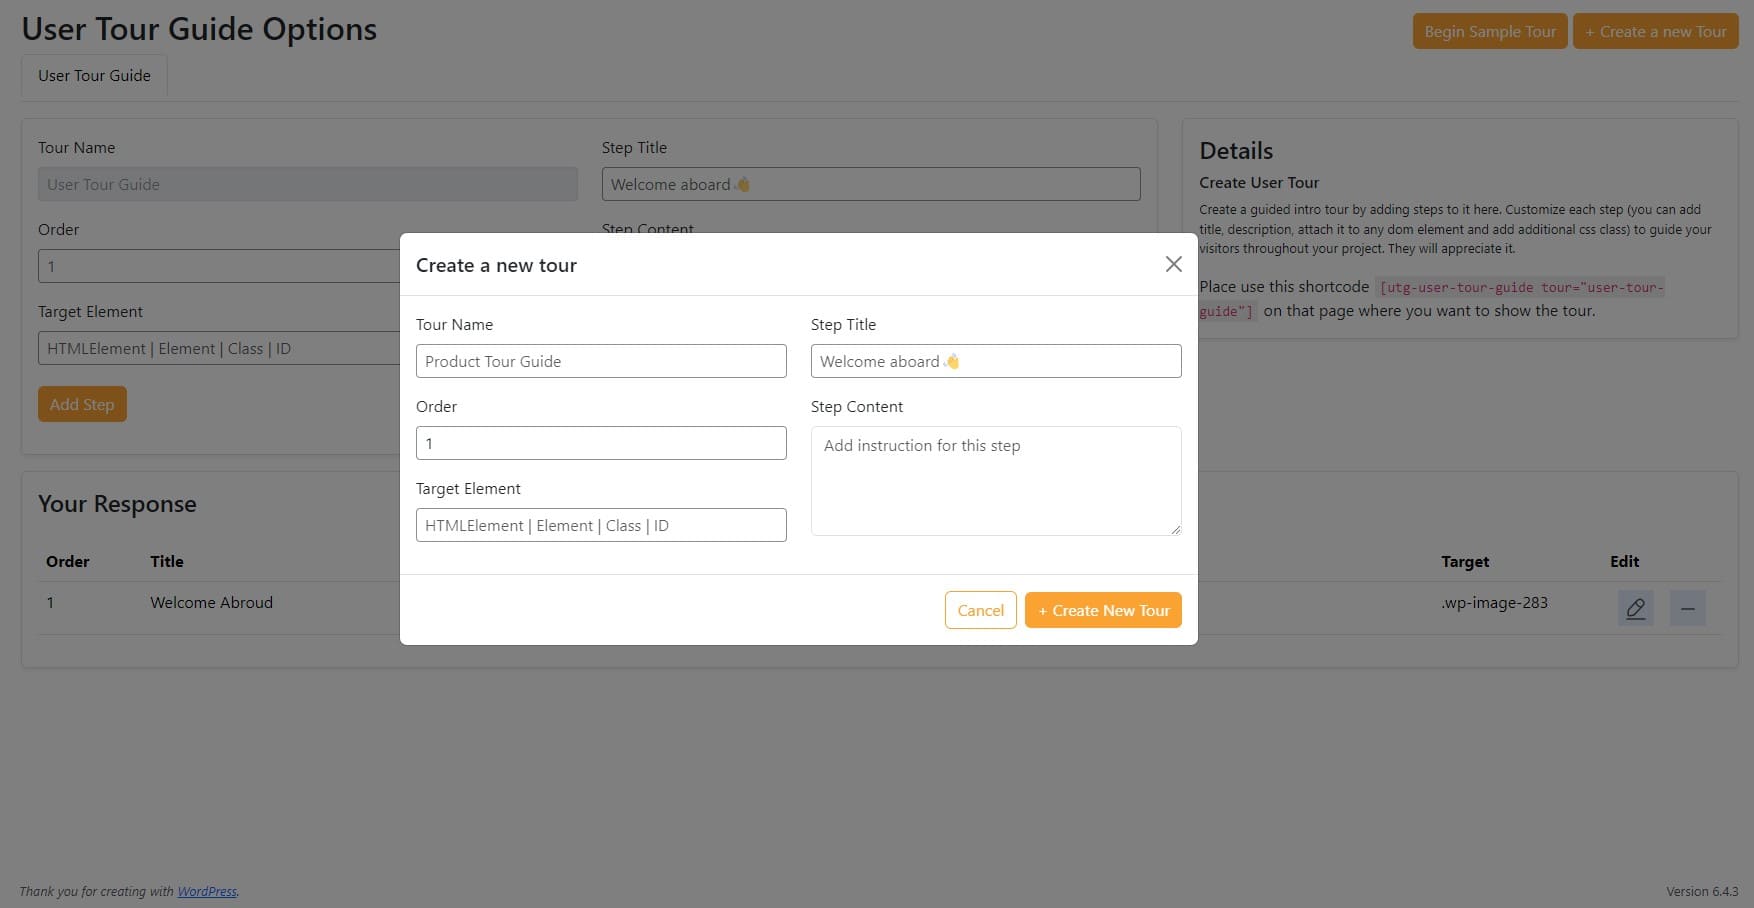Open the User Tour Guide tab
Image resolution: width=1754 pixels, height=908 pixels.
pyautogui.click(x=94, y=76)
